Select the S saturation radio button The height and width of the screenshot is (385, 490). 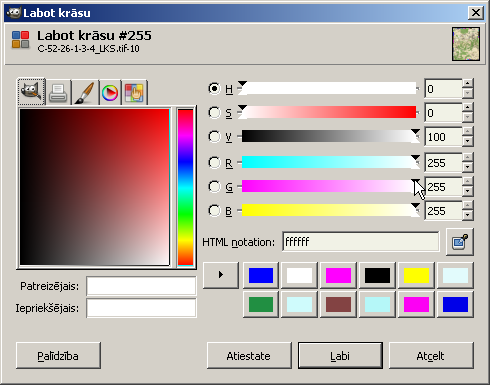click(214, 113)
